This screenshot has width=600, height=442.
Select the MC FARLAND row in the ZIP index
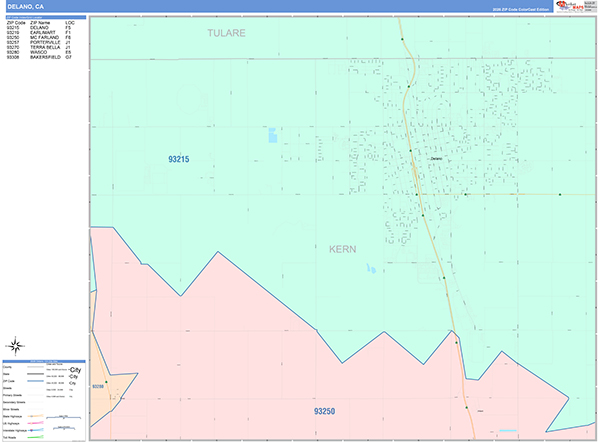coord(39,38)
